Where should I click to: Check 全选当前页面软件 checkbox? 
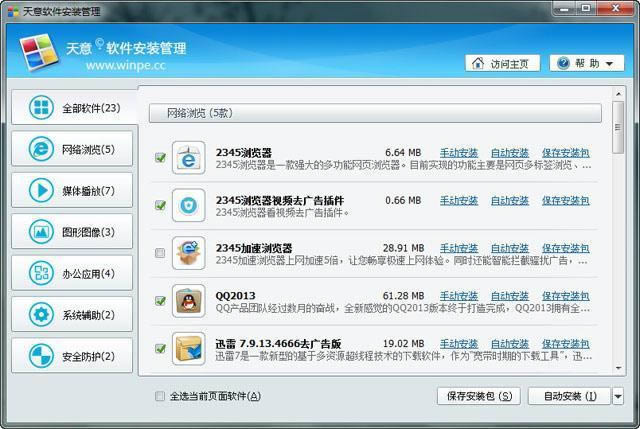(x=160, y=396)
